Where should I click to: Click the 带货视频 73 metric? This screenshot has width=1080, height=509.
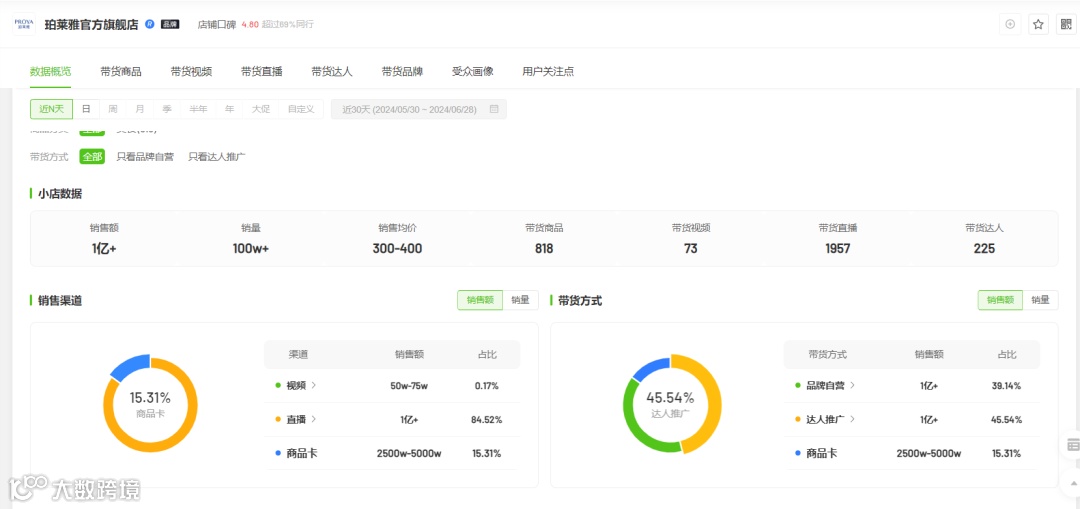tap(691, 239)
